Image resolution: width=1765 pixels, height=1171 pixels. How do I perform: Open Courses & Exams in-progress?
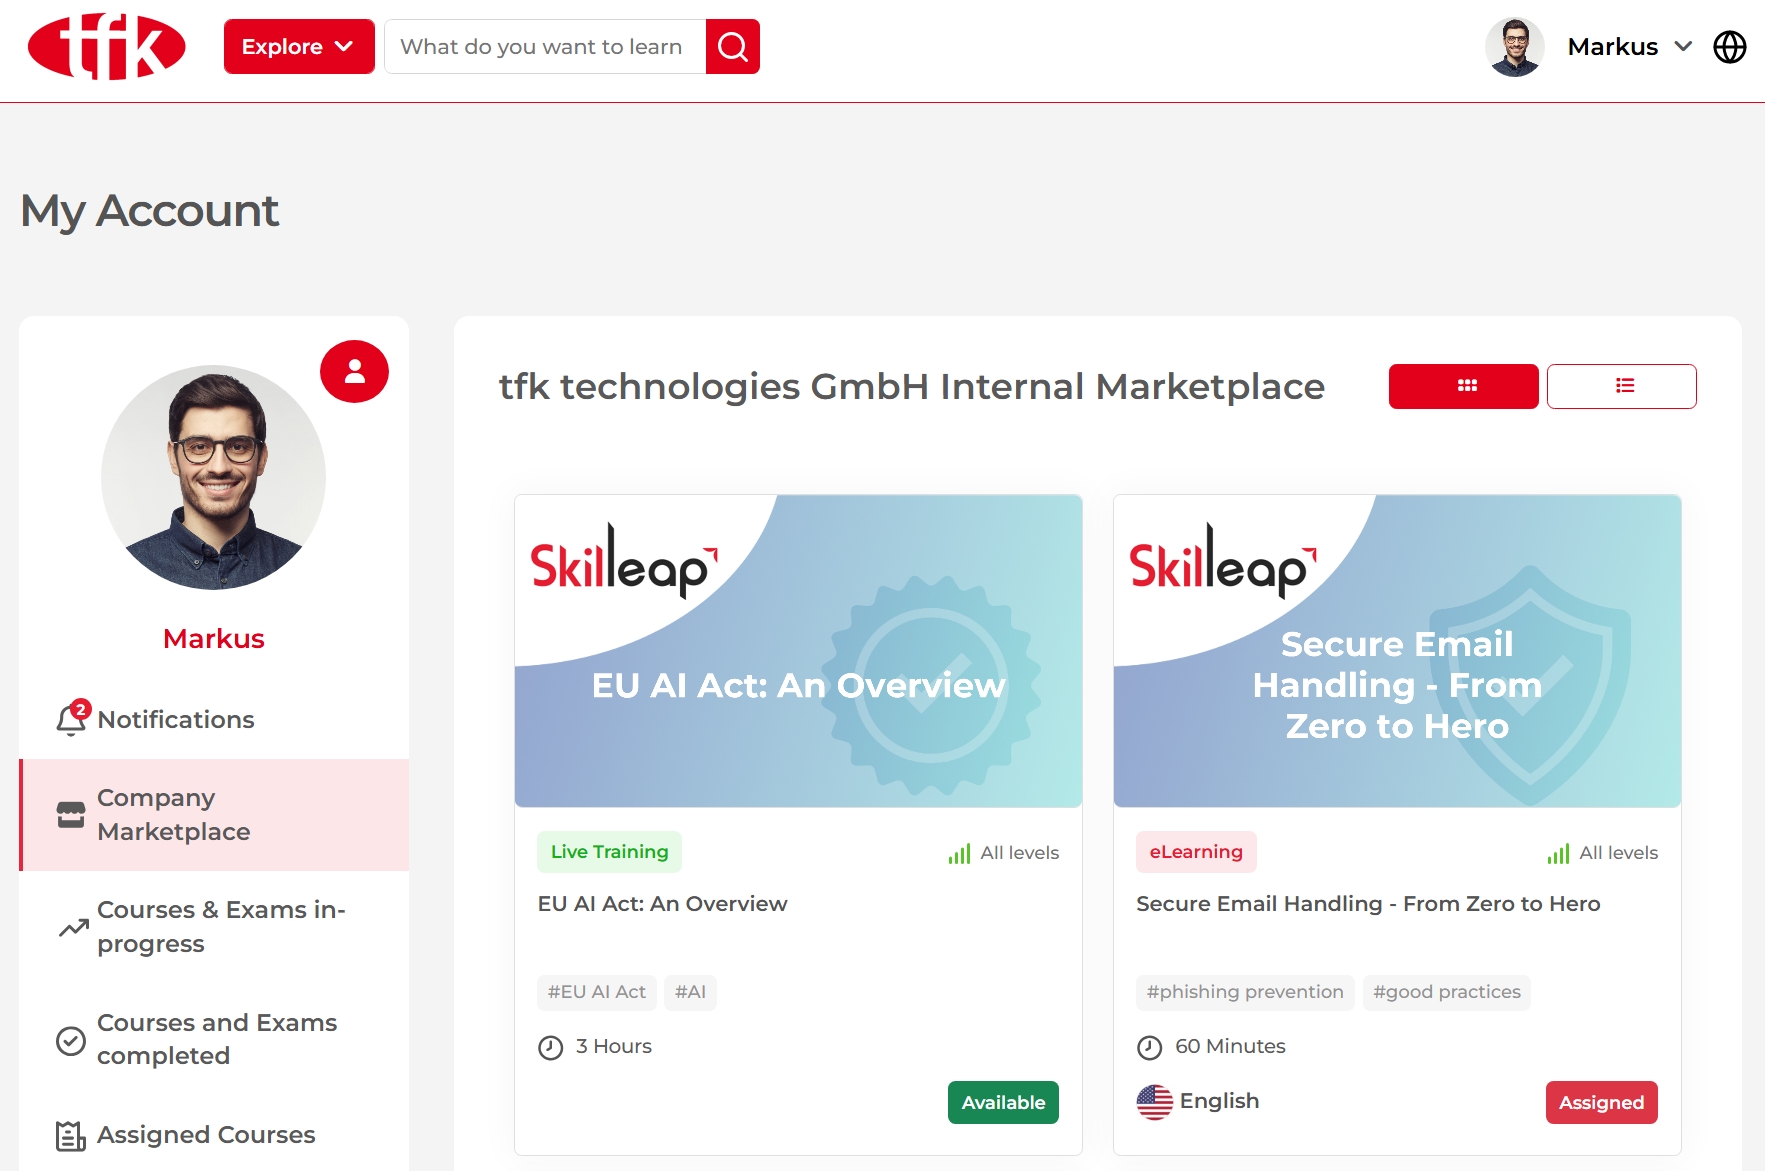pyautogui.click(x=214, y=927)
